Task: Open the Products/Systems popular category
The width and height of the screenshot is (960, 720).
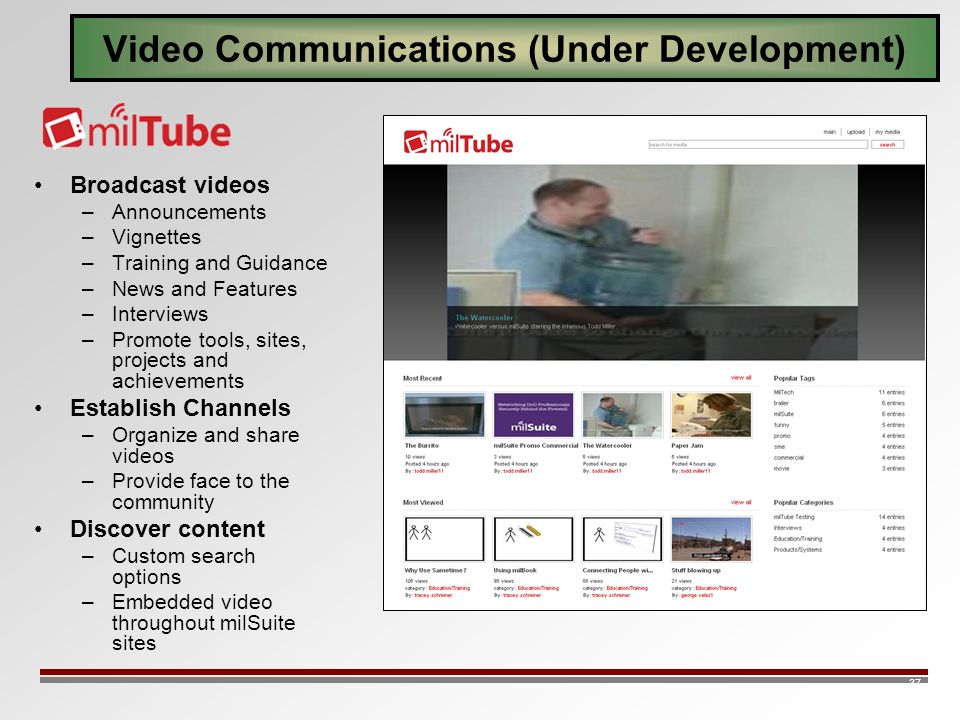Action: (798, 550)
